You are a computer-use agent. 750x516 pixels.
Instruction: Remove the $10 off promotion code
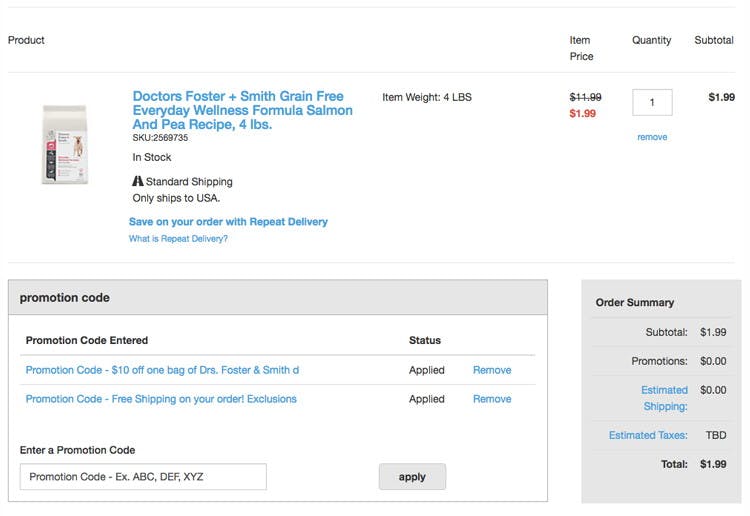(x=492, y=370)
